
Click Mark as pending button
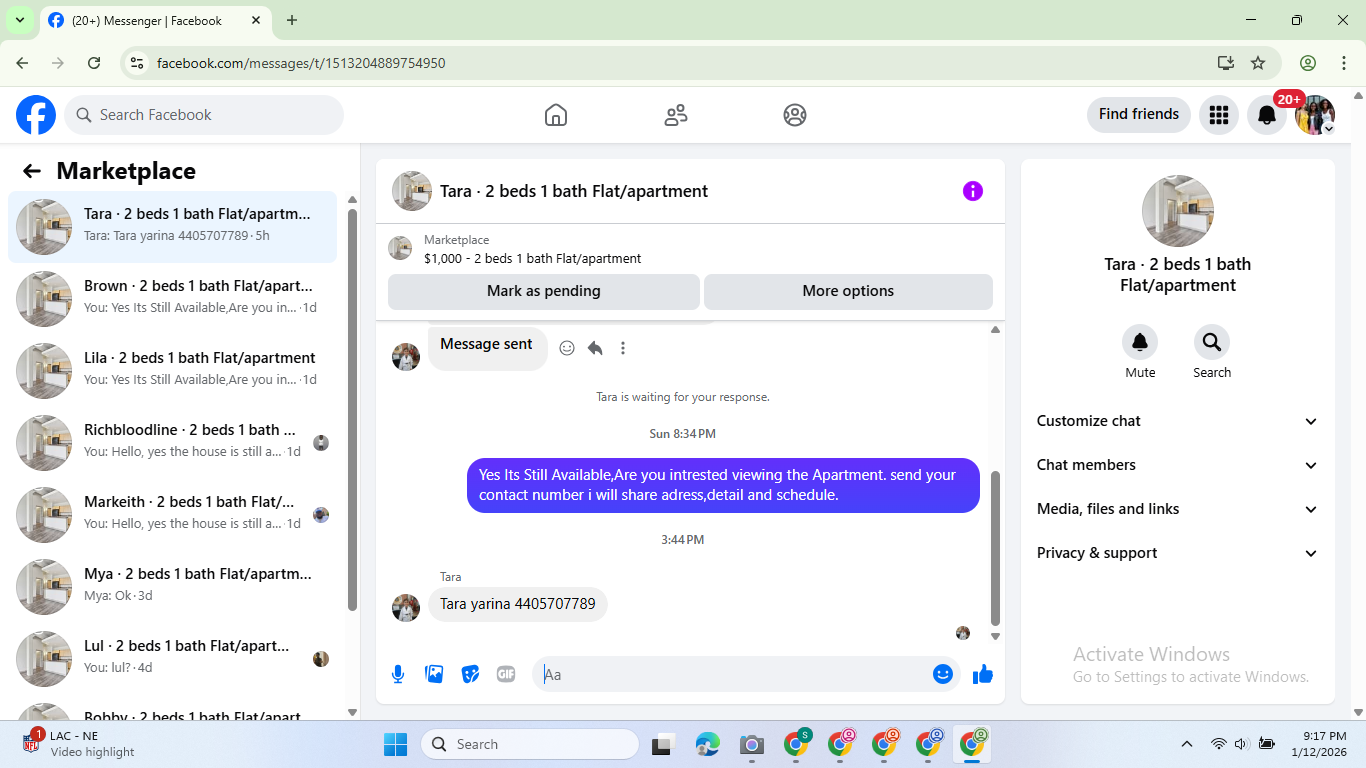tap(544, 291)
